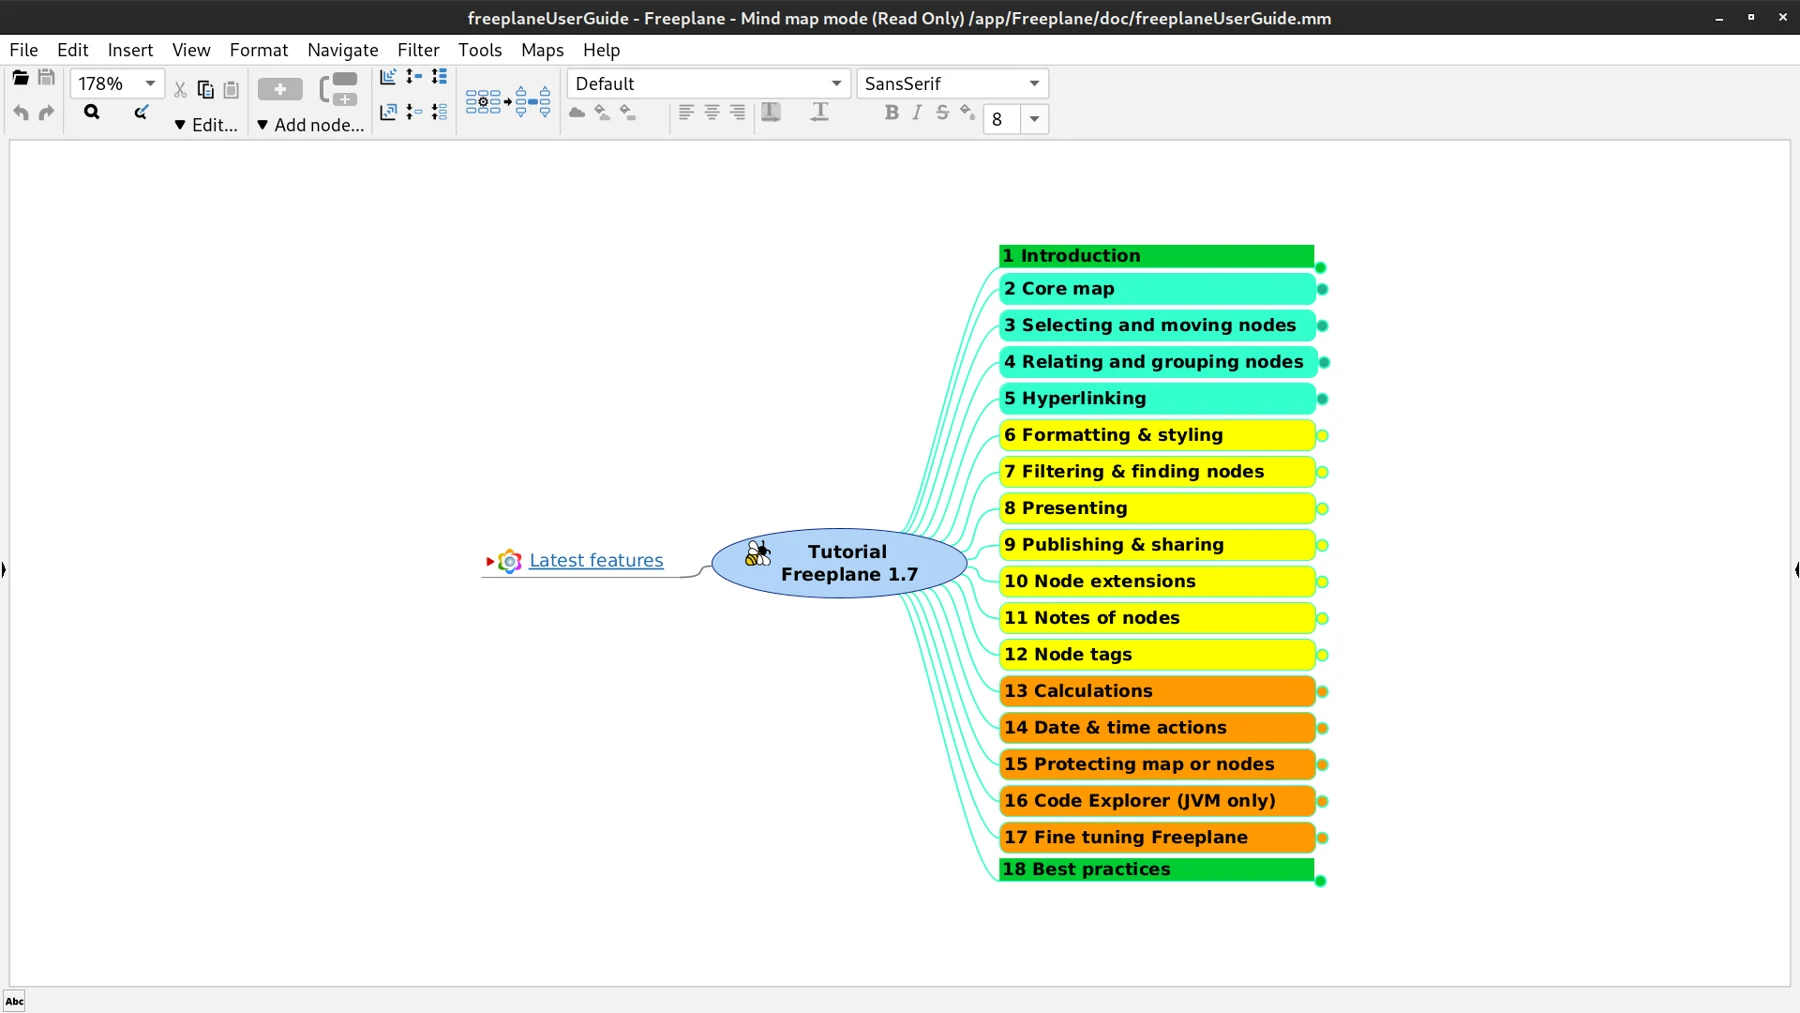Select the 9 Publishing & sharing node

click(x=1156, y=545)
